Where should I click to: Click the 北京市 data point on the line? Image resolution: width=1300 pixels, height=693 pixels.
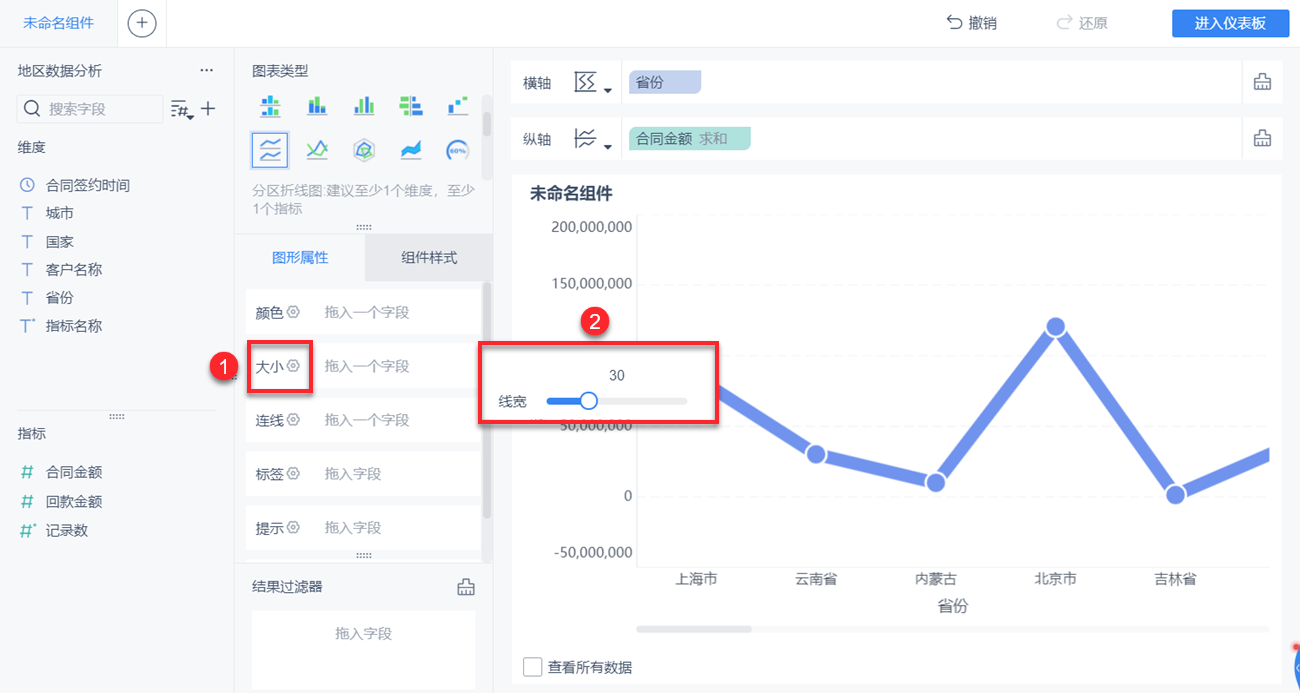point(1055,326)
